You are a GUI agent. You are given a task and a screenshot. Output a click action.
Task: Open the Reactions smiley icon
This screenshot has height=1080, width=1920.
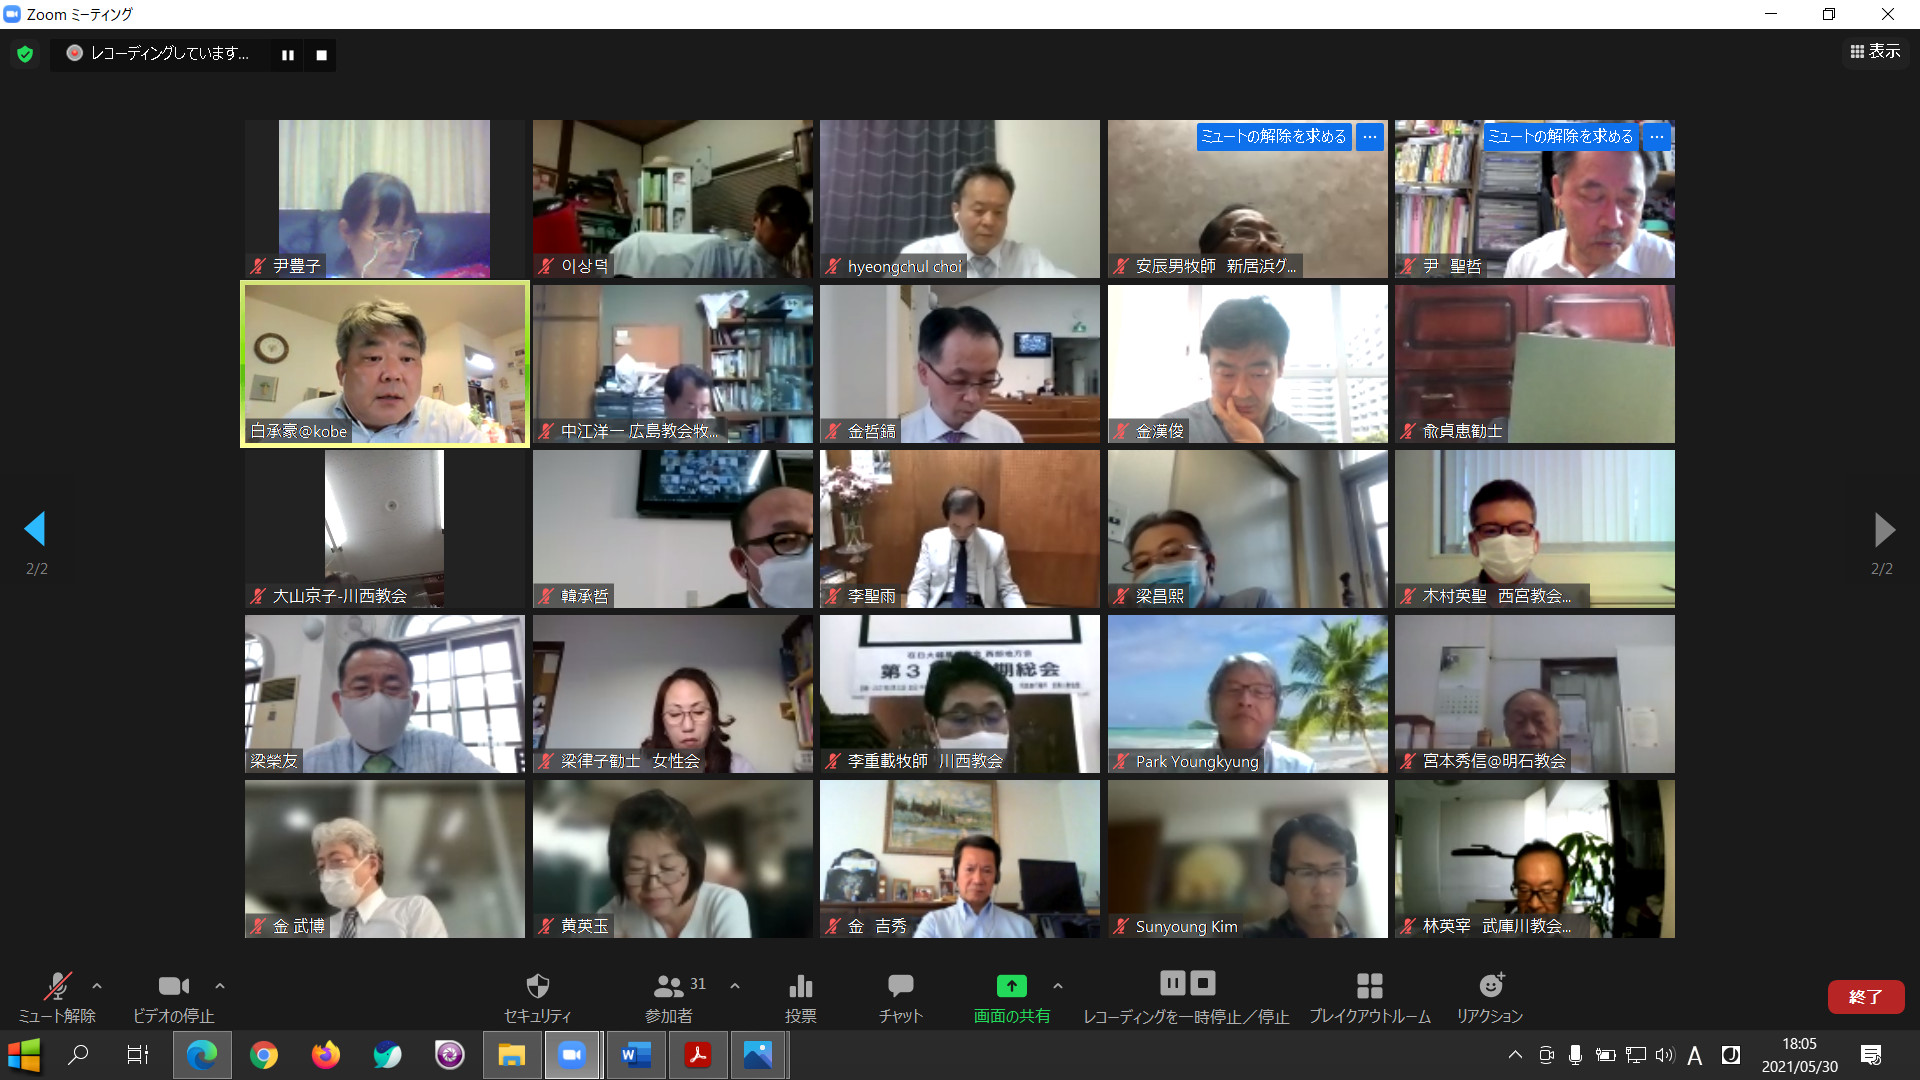(1491, 986)
